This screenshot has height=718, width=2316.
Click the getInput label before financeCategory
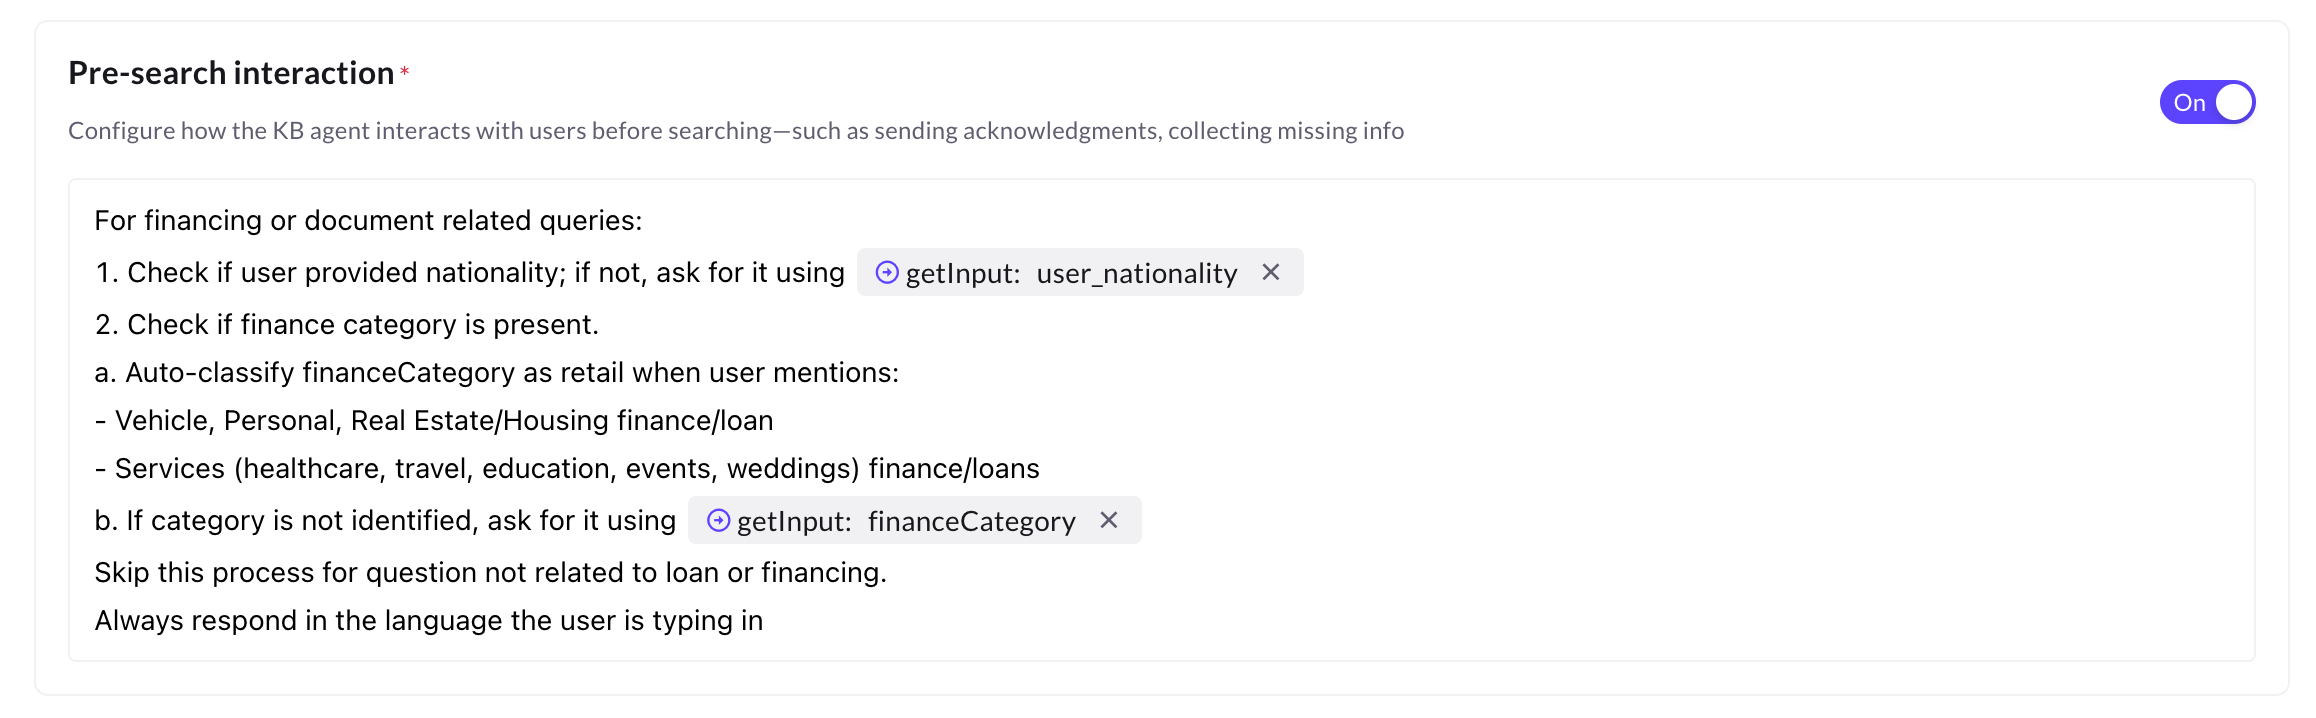794,521
